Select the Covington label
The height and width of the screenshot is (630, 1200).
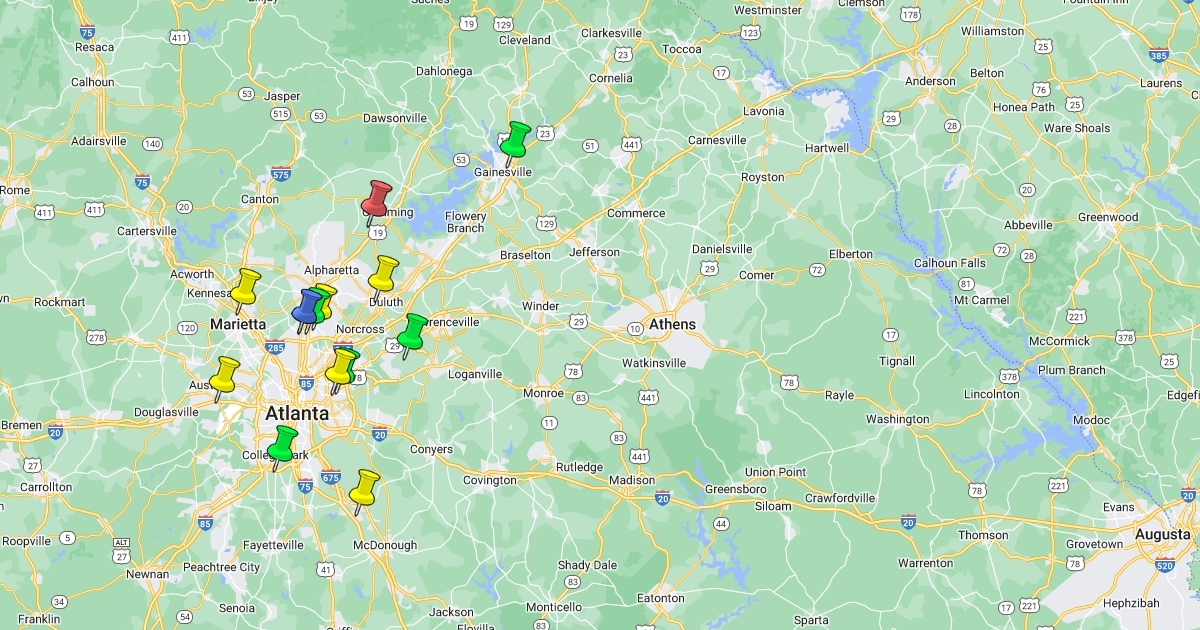tap(490, 480)
